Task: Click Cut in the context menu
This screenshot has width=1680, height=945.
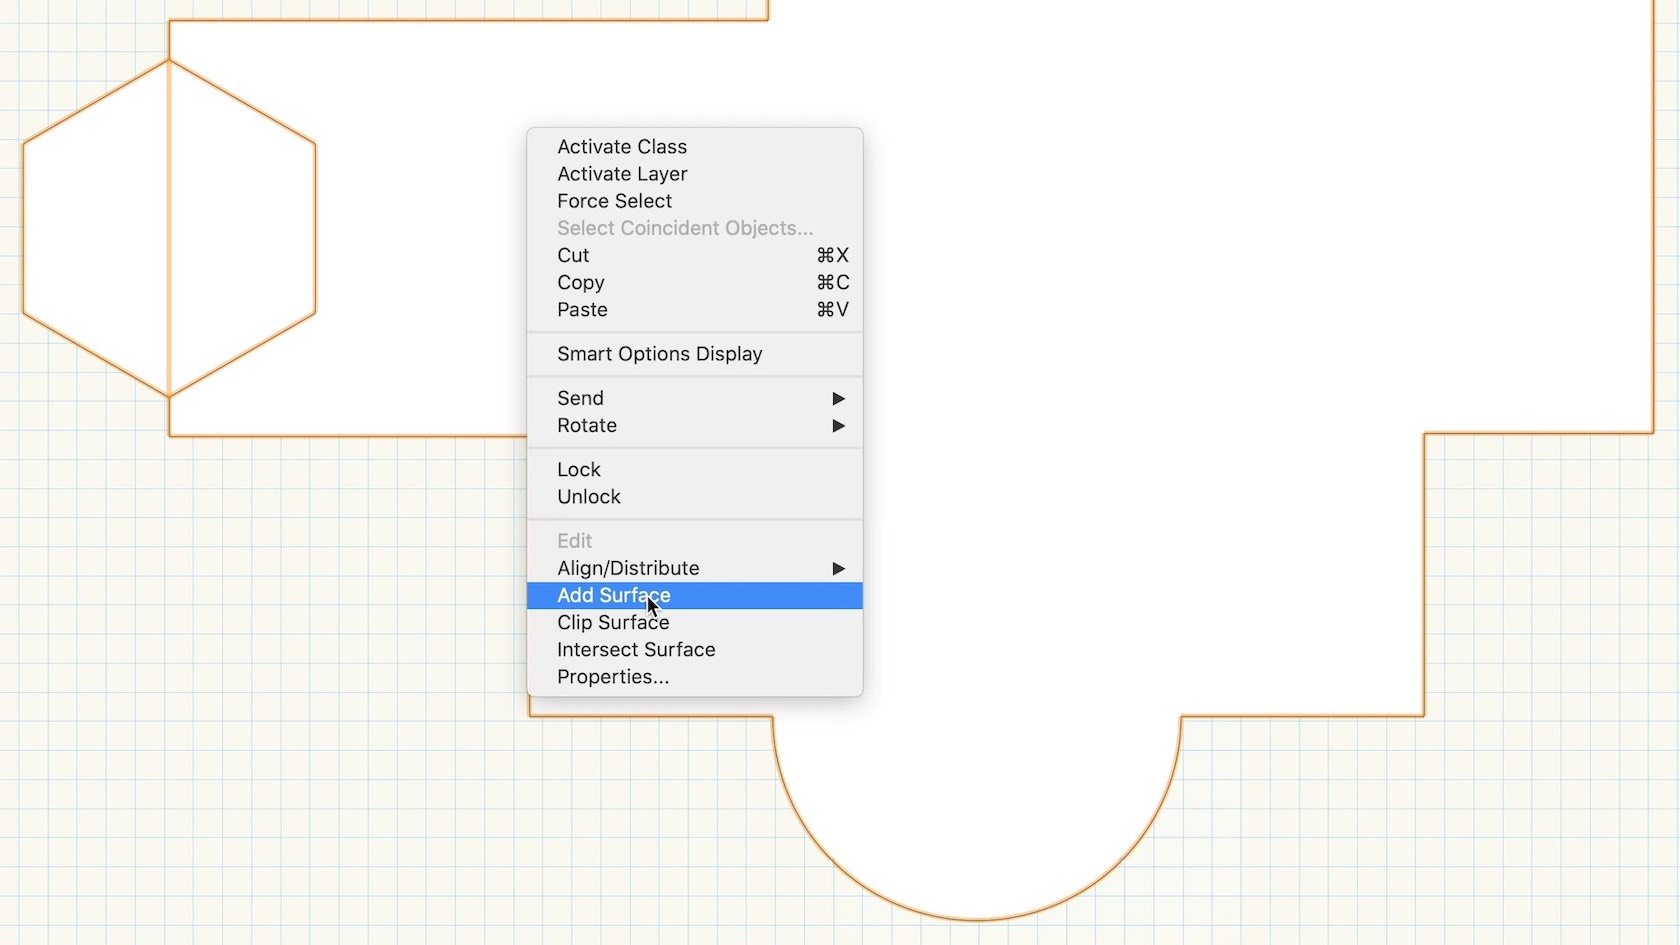Action: coord(694,256)
